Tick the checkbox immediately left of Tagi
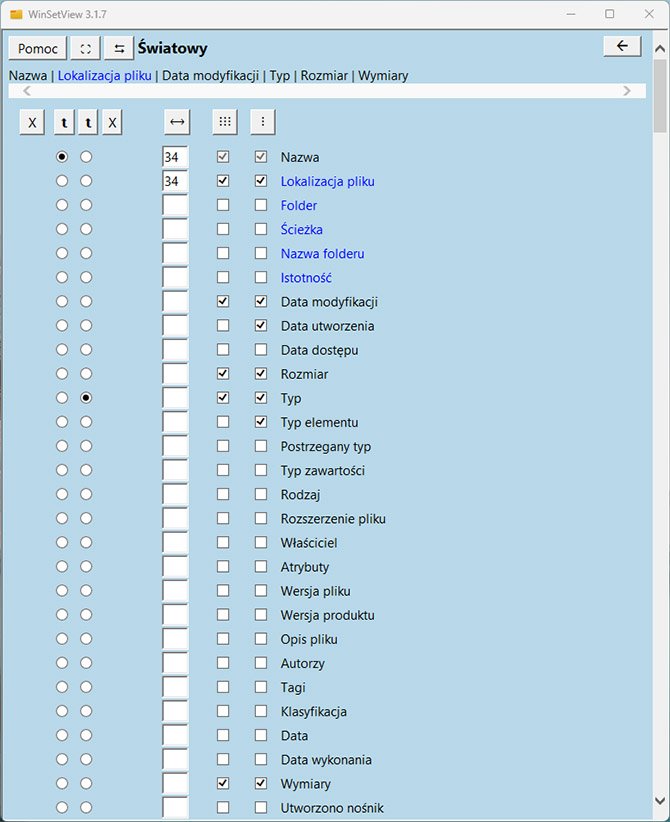Viewport: 670px width, 822px height. coord(261,688)
